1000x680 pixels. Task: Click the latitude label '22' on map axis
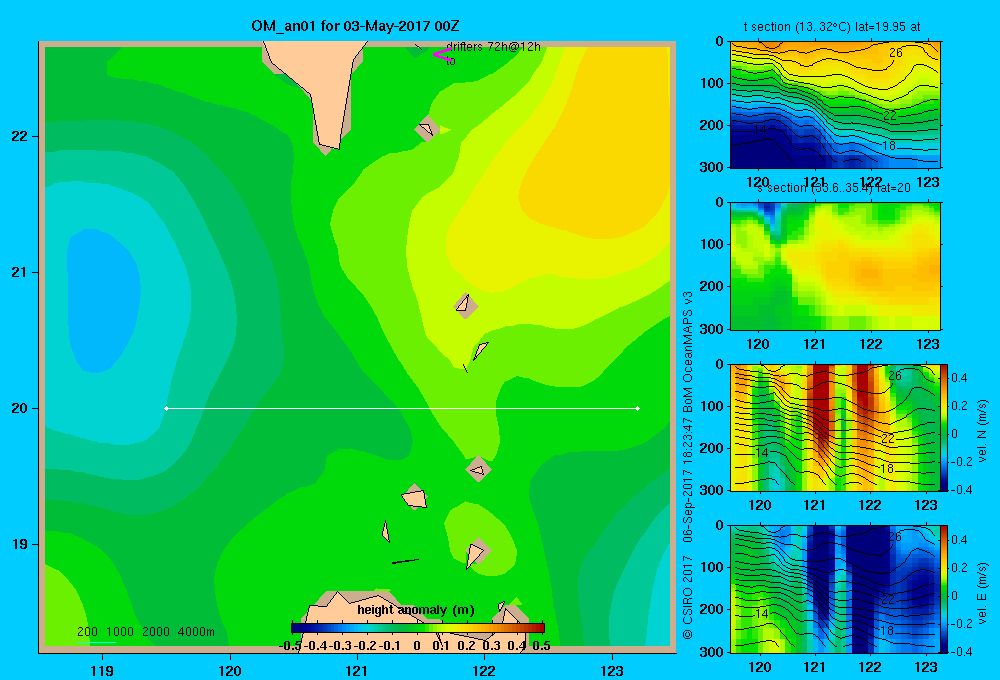tap(19, 137)
